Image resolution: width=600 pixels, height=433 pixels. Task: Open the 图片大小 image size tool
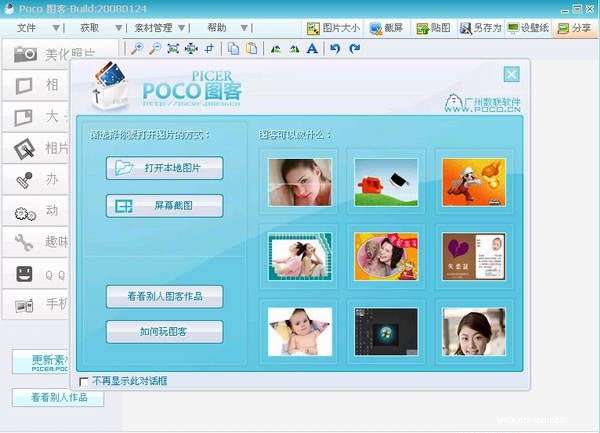[x=333, y=28]
